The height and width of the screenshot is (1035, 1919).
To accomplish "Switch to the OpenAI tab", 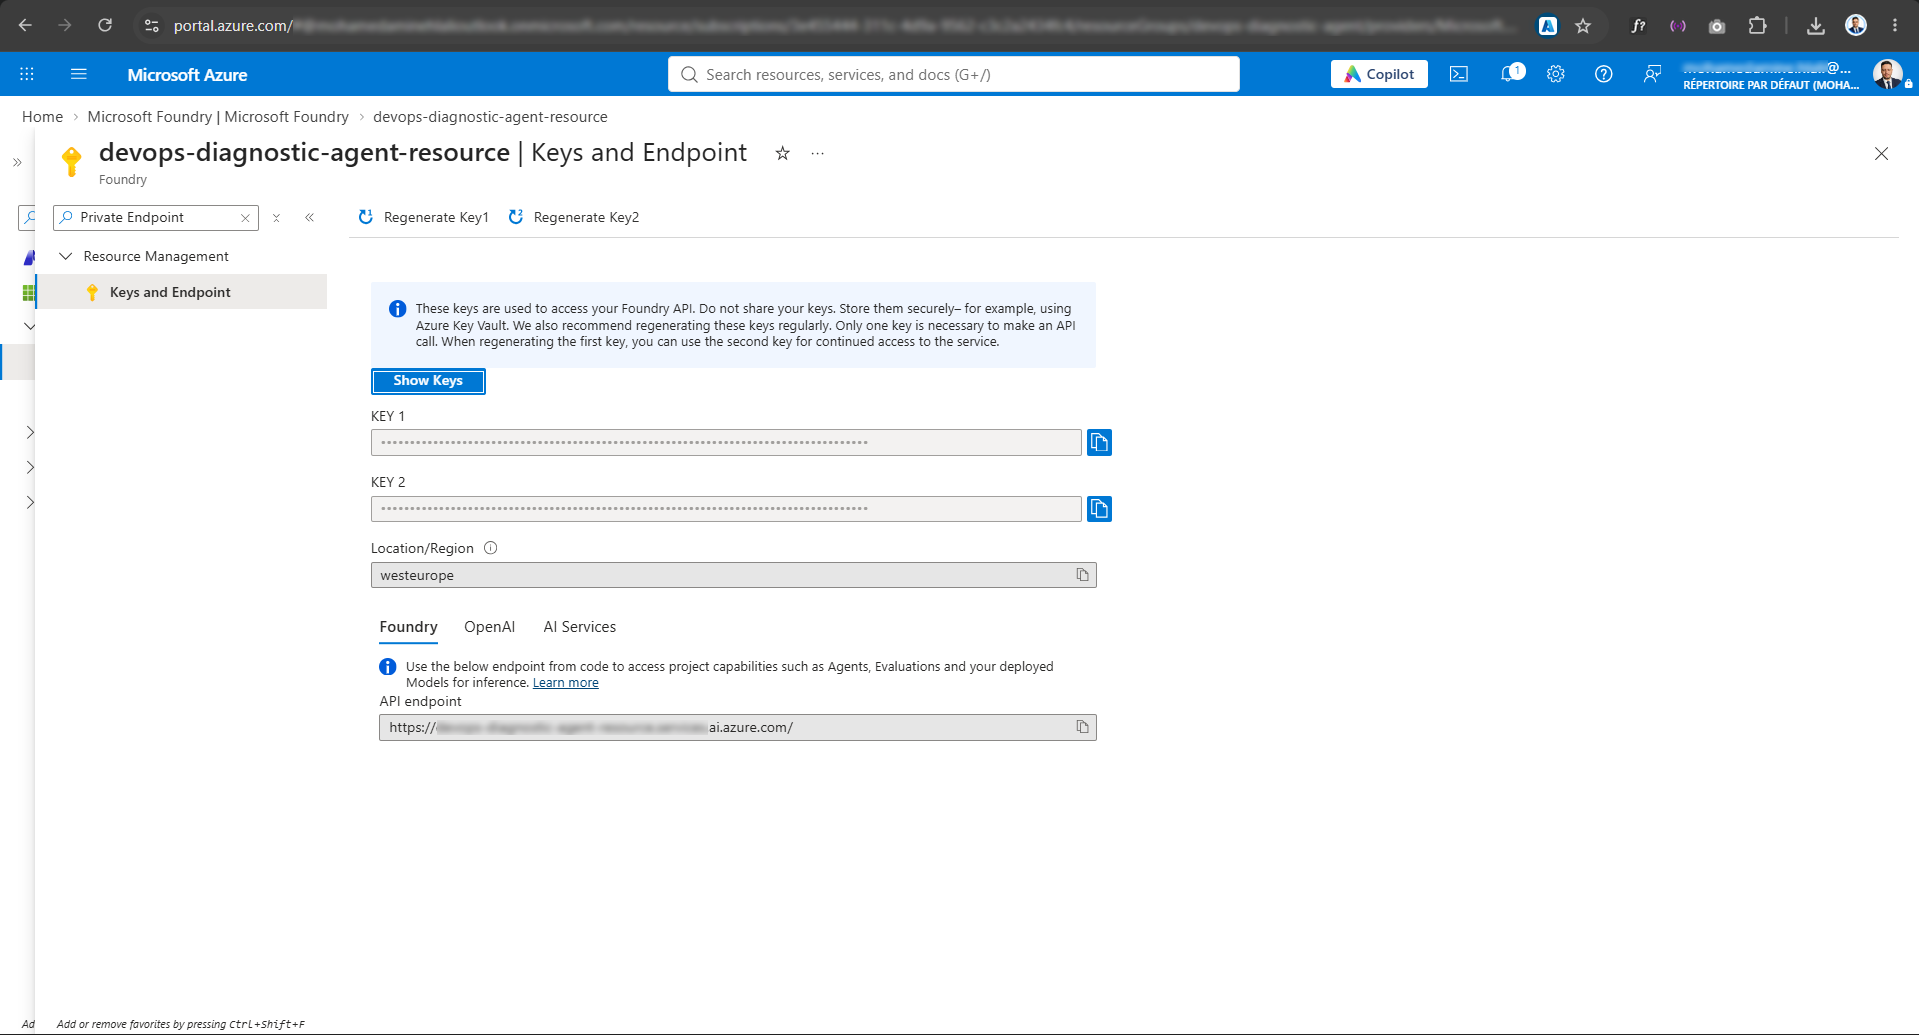I will (x=489, y=627).
